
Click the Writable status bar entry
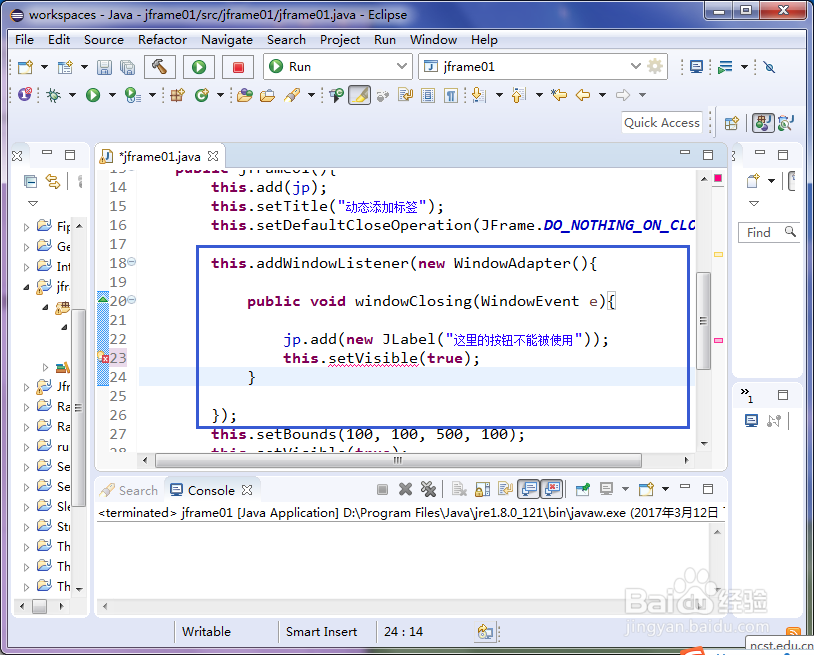pyautogui.click(x=206, y=632)
